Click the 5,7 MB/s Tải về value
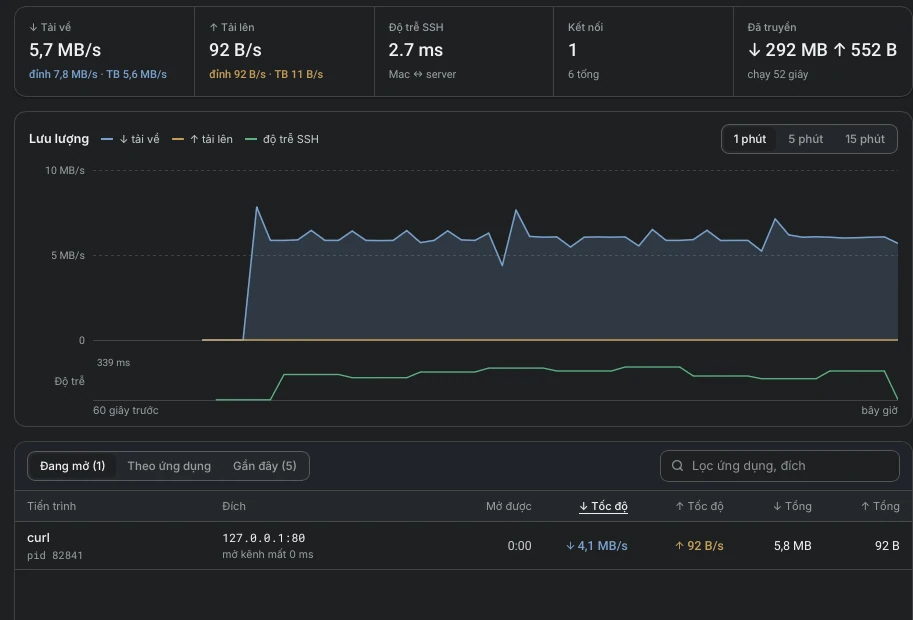 click(65, 50)
